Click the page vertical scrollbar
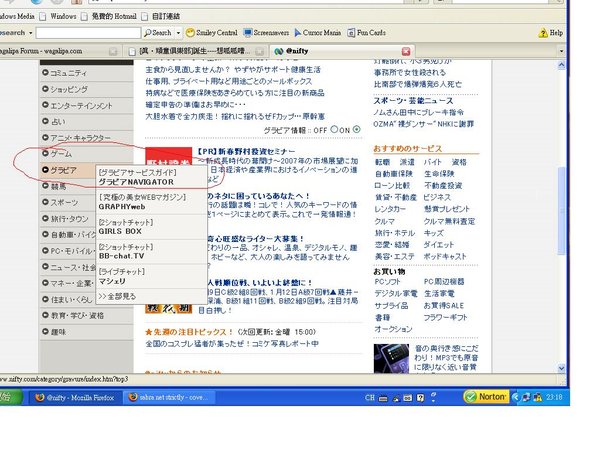The height and width of the screenshot is (450, 600). coord(593,200)
